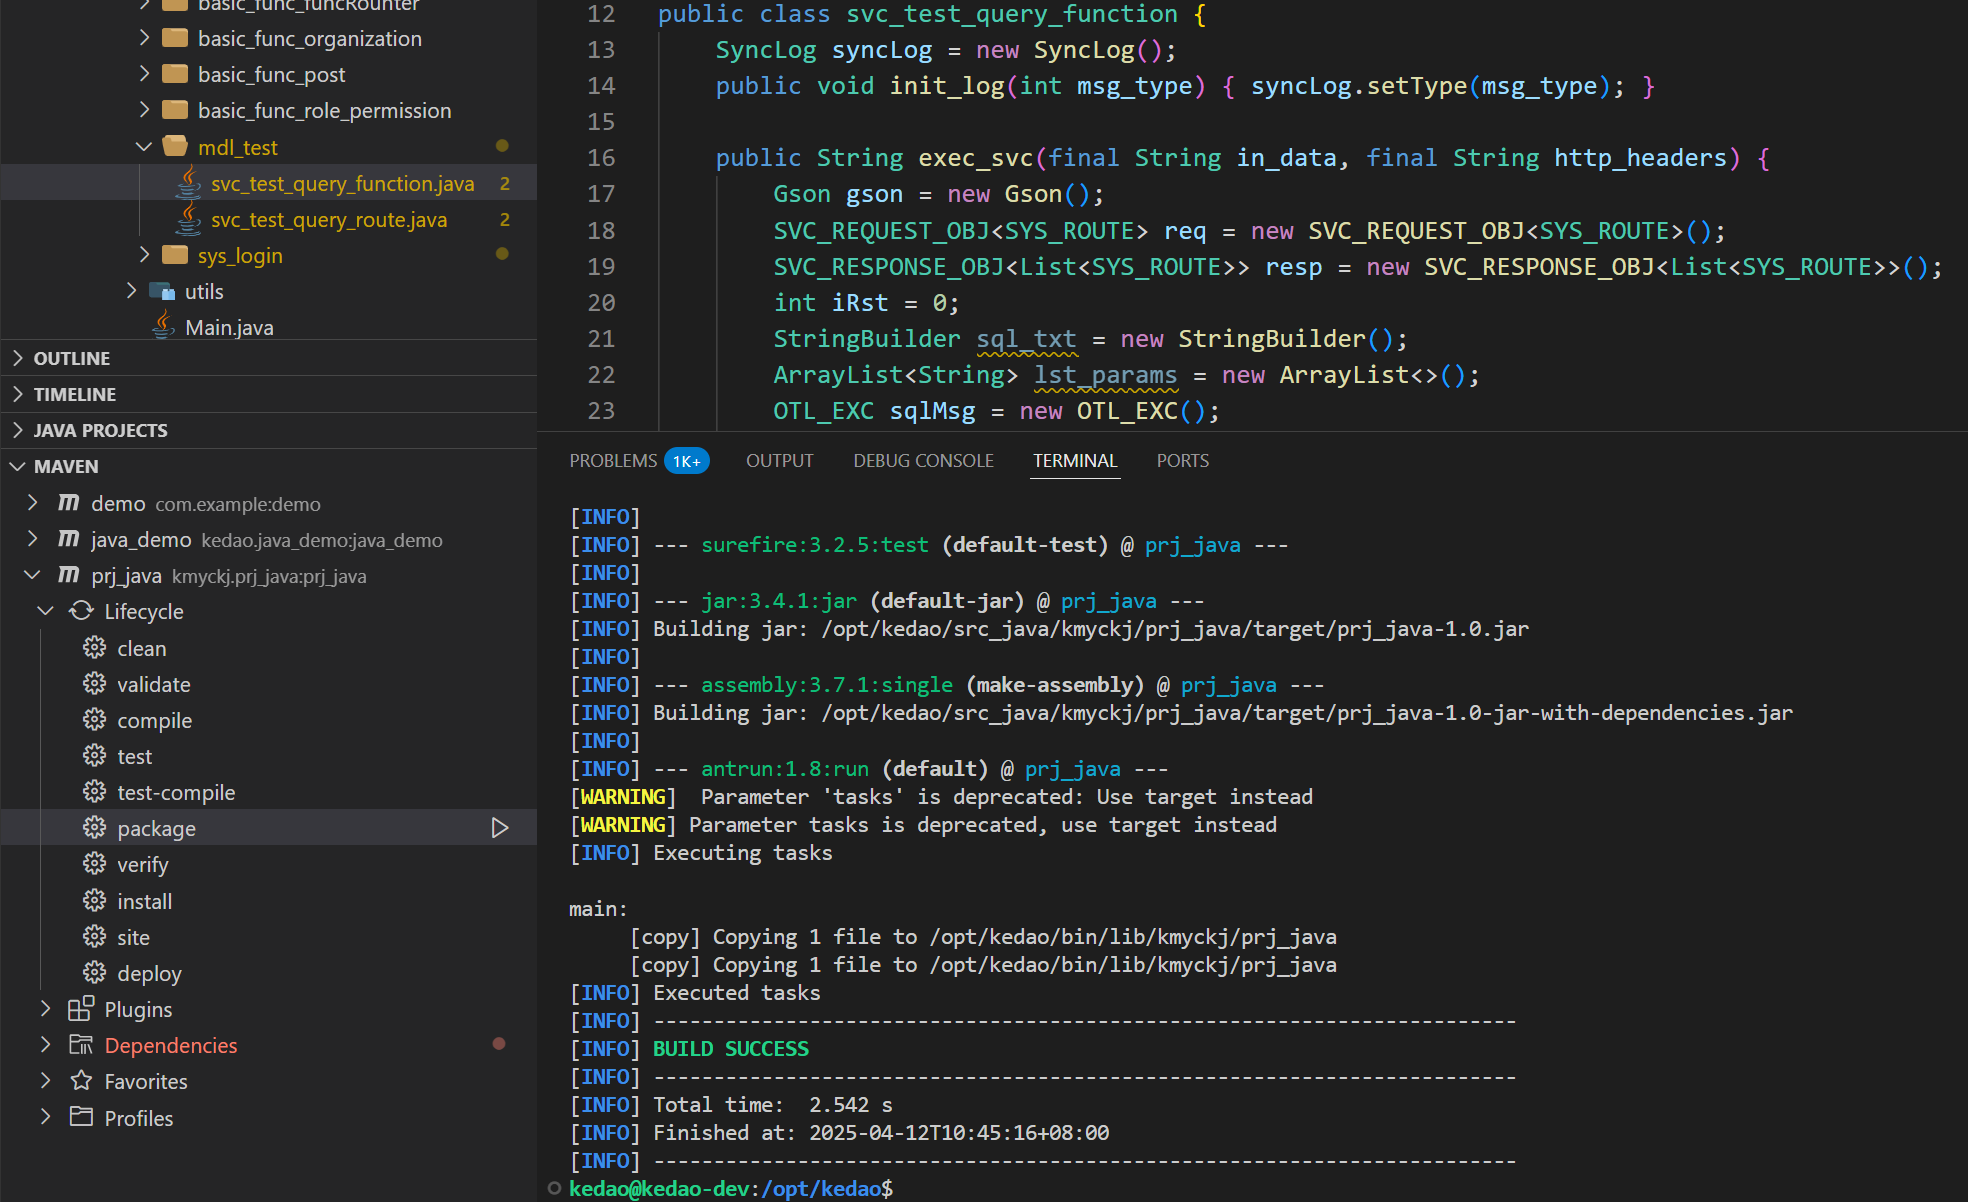Click the Profiles folder icon
Screen dimensions: 1968x1202
(x=81, y=1117)
